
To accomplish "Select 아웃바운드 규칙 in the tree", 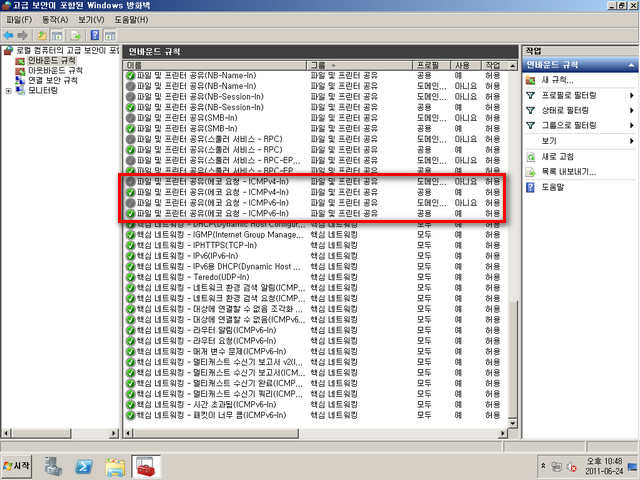I will coord(56,71).
